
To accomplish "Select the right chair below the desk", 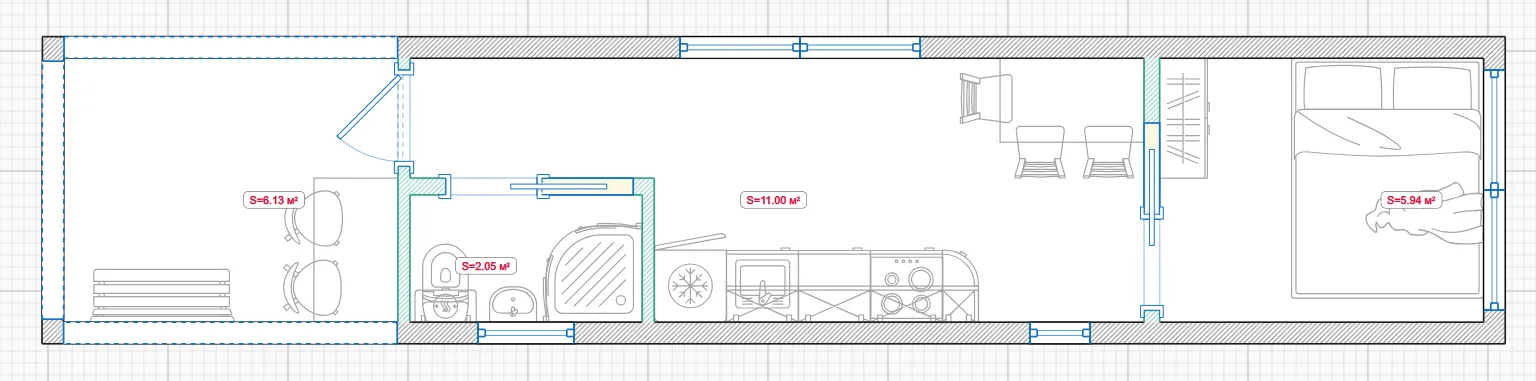I will tap(1110, 152).
